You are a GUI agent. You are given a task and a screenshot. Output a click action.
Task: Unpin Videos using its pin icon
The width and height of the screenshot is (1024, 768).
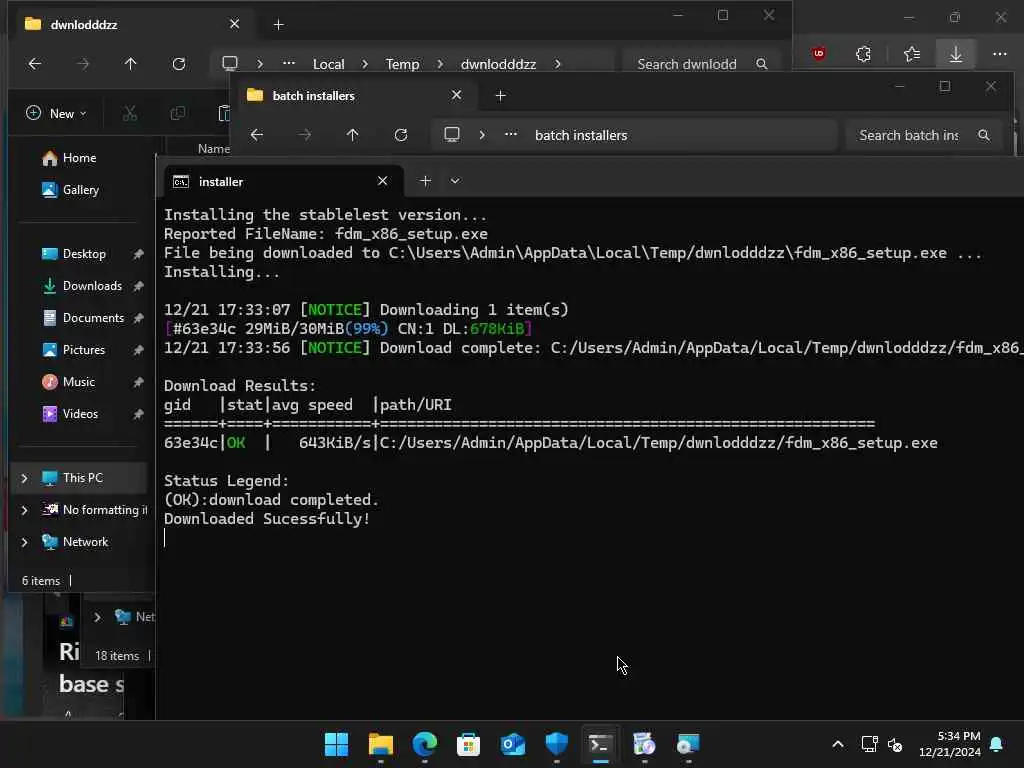[138, 414]
